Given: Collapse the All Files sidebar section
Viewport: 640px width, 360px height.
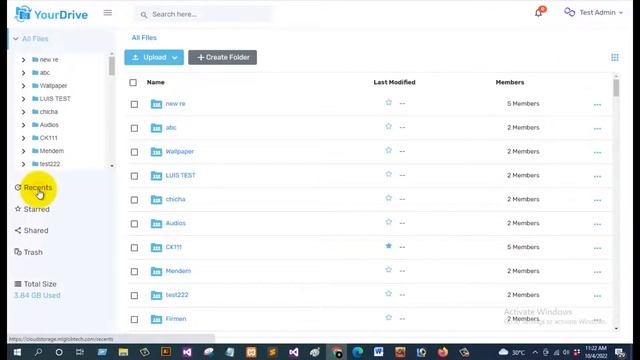Looking at the screenshot, I should [16, 39].
